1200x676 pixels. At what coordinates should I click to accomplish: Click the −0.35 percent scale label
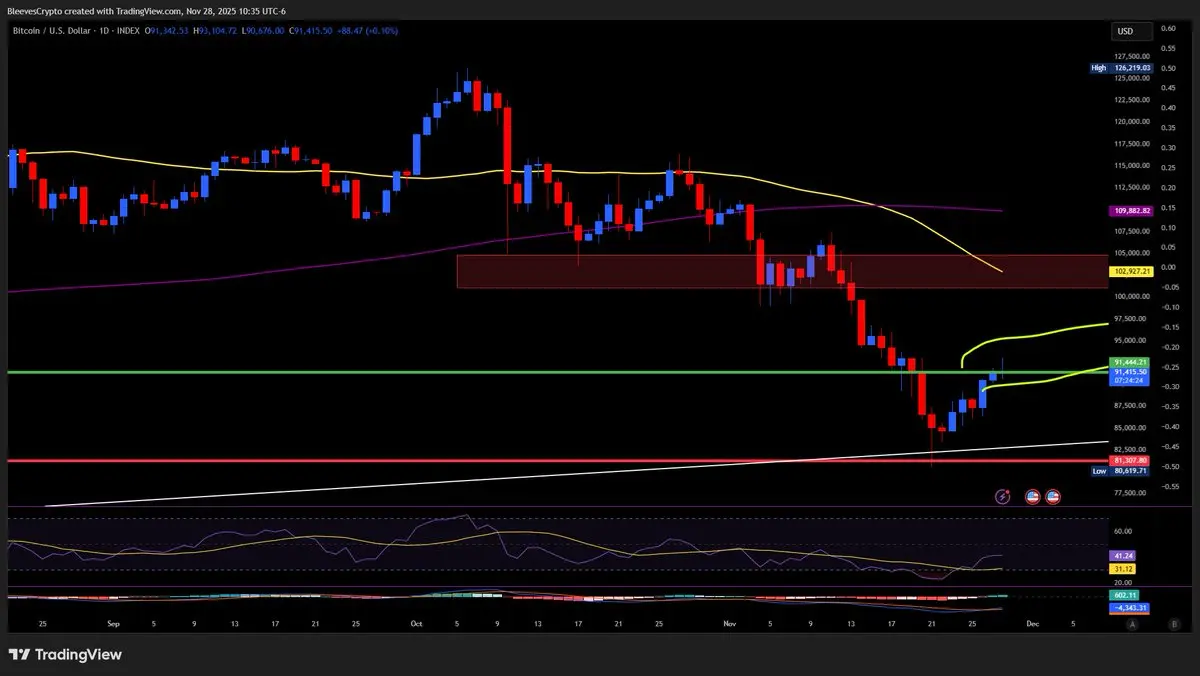tap(1168, 406)
